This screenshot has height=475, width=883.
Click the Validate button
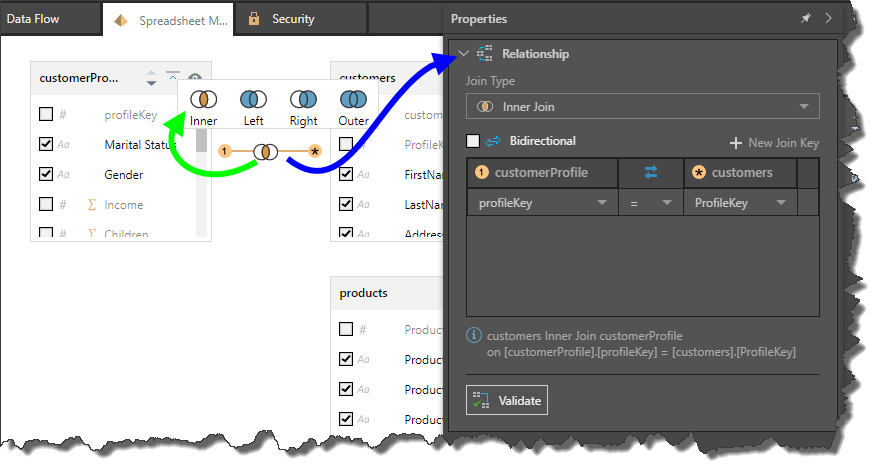coord(507,401)
